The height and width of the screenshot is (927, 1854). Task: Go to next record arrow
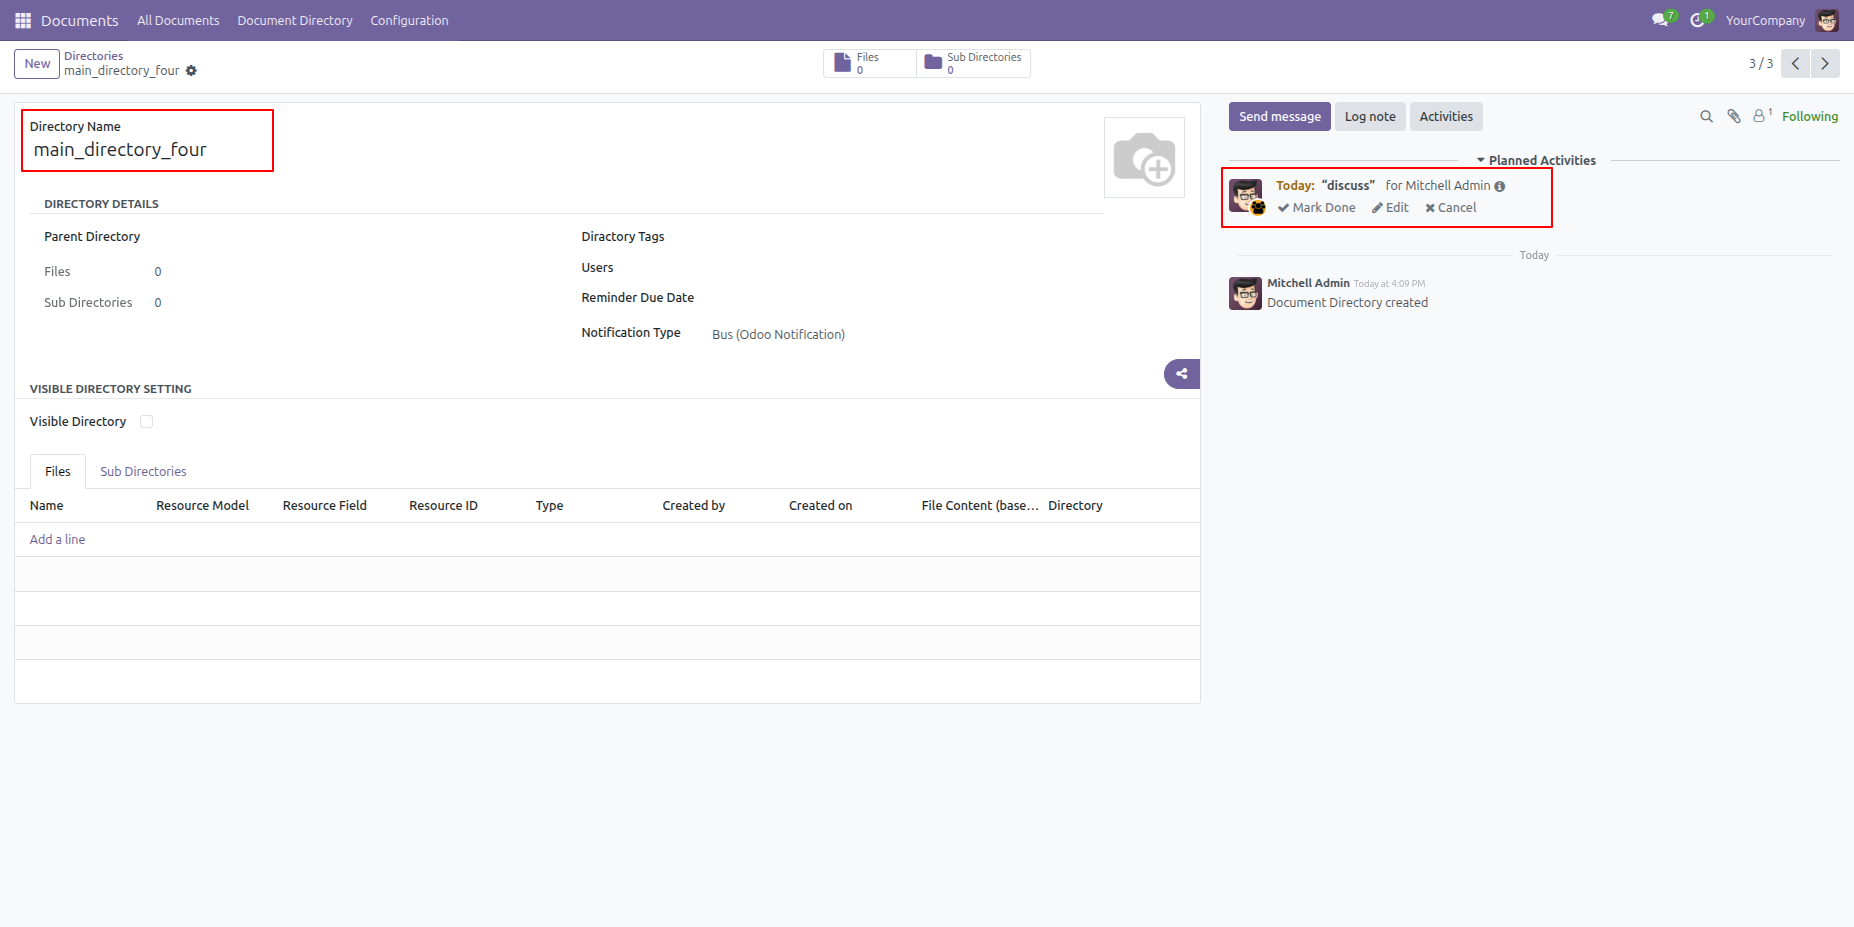click(1825, 63)
